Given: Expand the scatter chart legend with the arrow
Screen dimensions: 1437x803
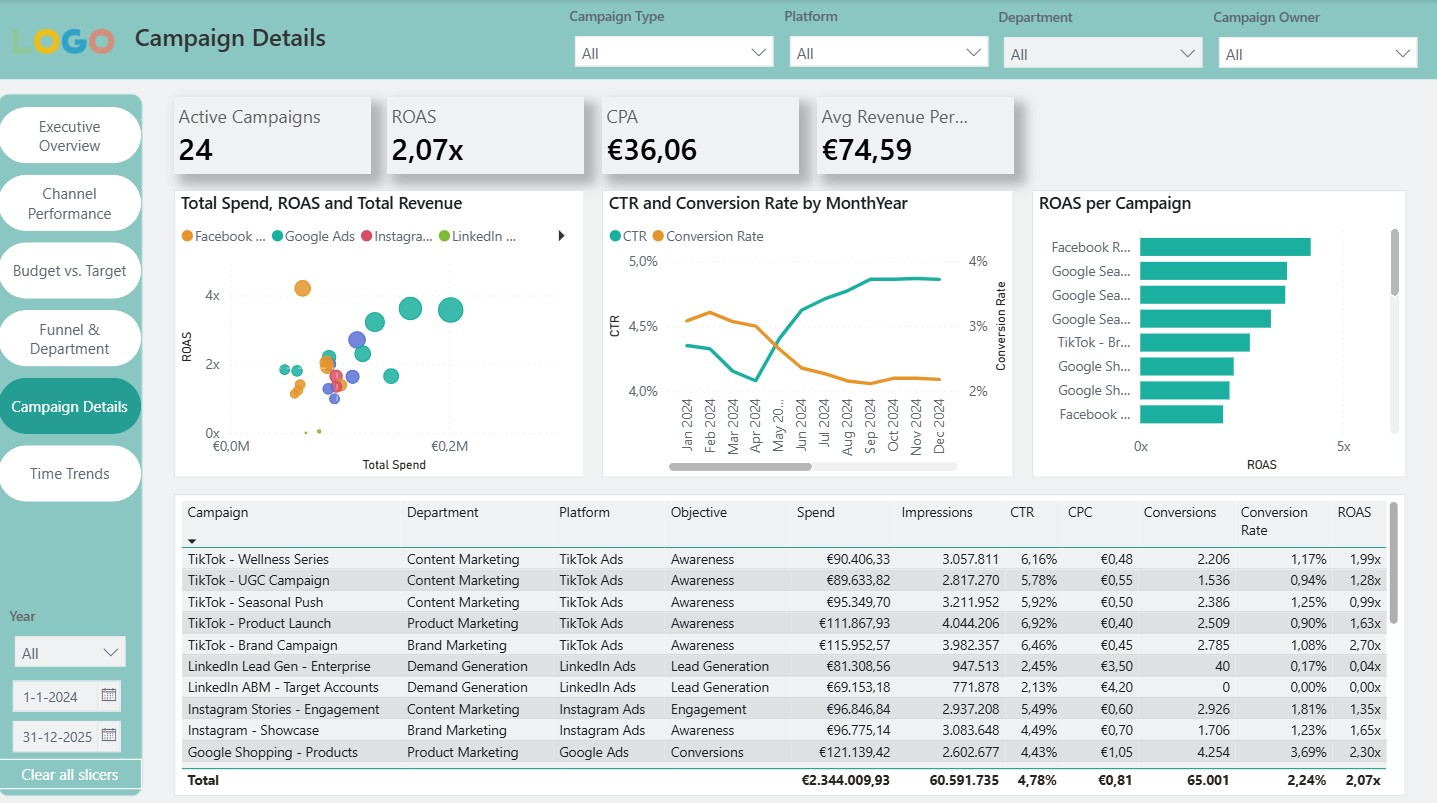Looking at the screenshot, I should (x=561, y=237).
